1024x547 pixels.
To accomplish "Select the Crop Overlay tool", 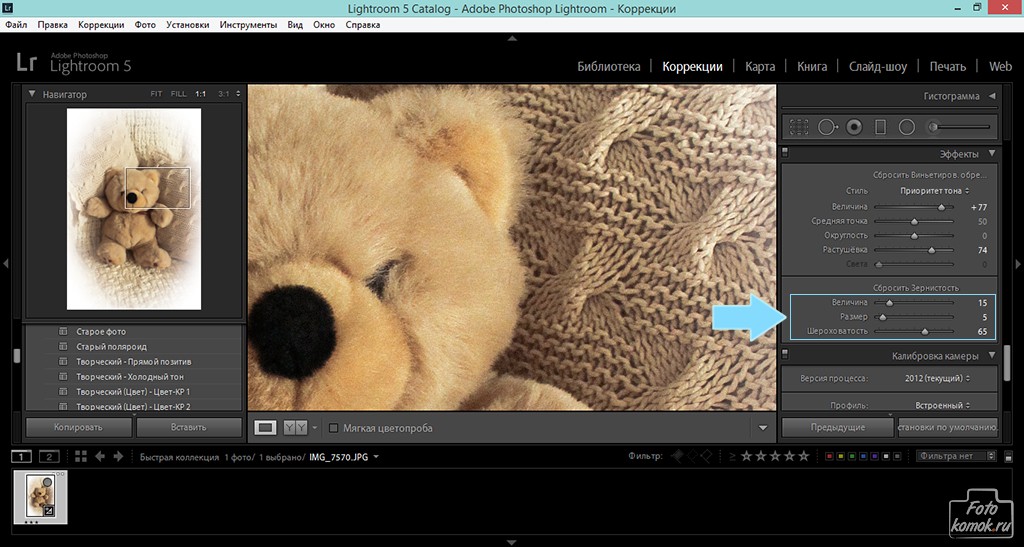I will pyautogui.click(x=799, y=127).
